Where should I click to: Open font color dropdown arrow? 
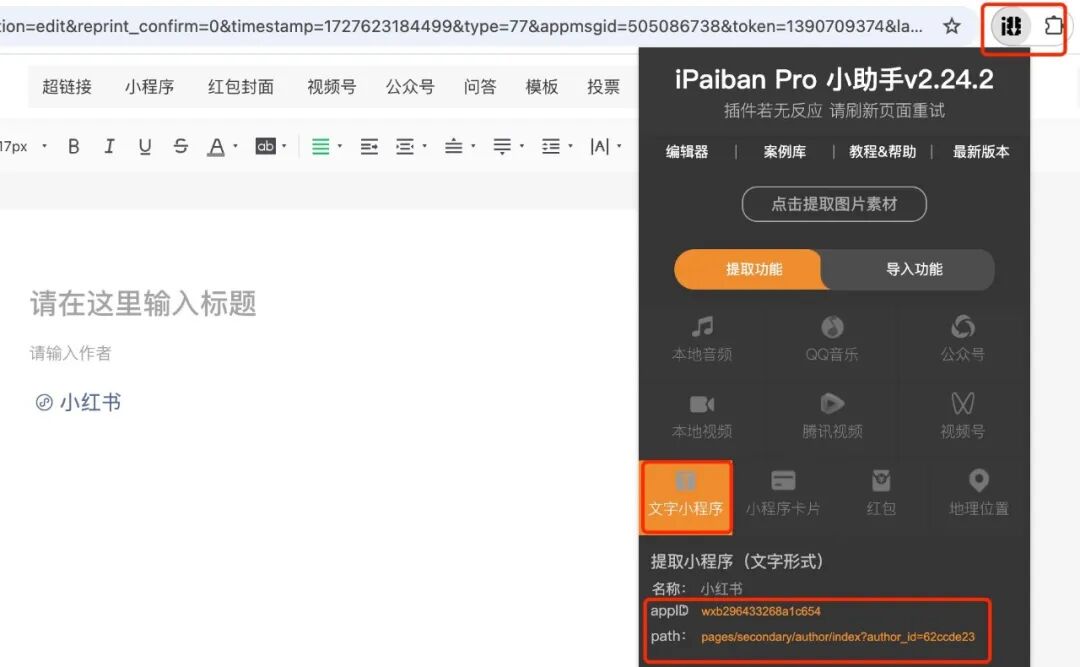click(236, 146)
